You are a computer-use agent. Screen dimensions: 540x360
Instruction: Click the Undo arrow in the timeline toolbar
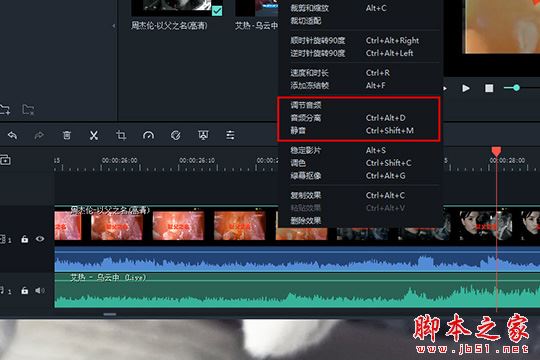coord(12,135)
